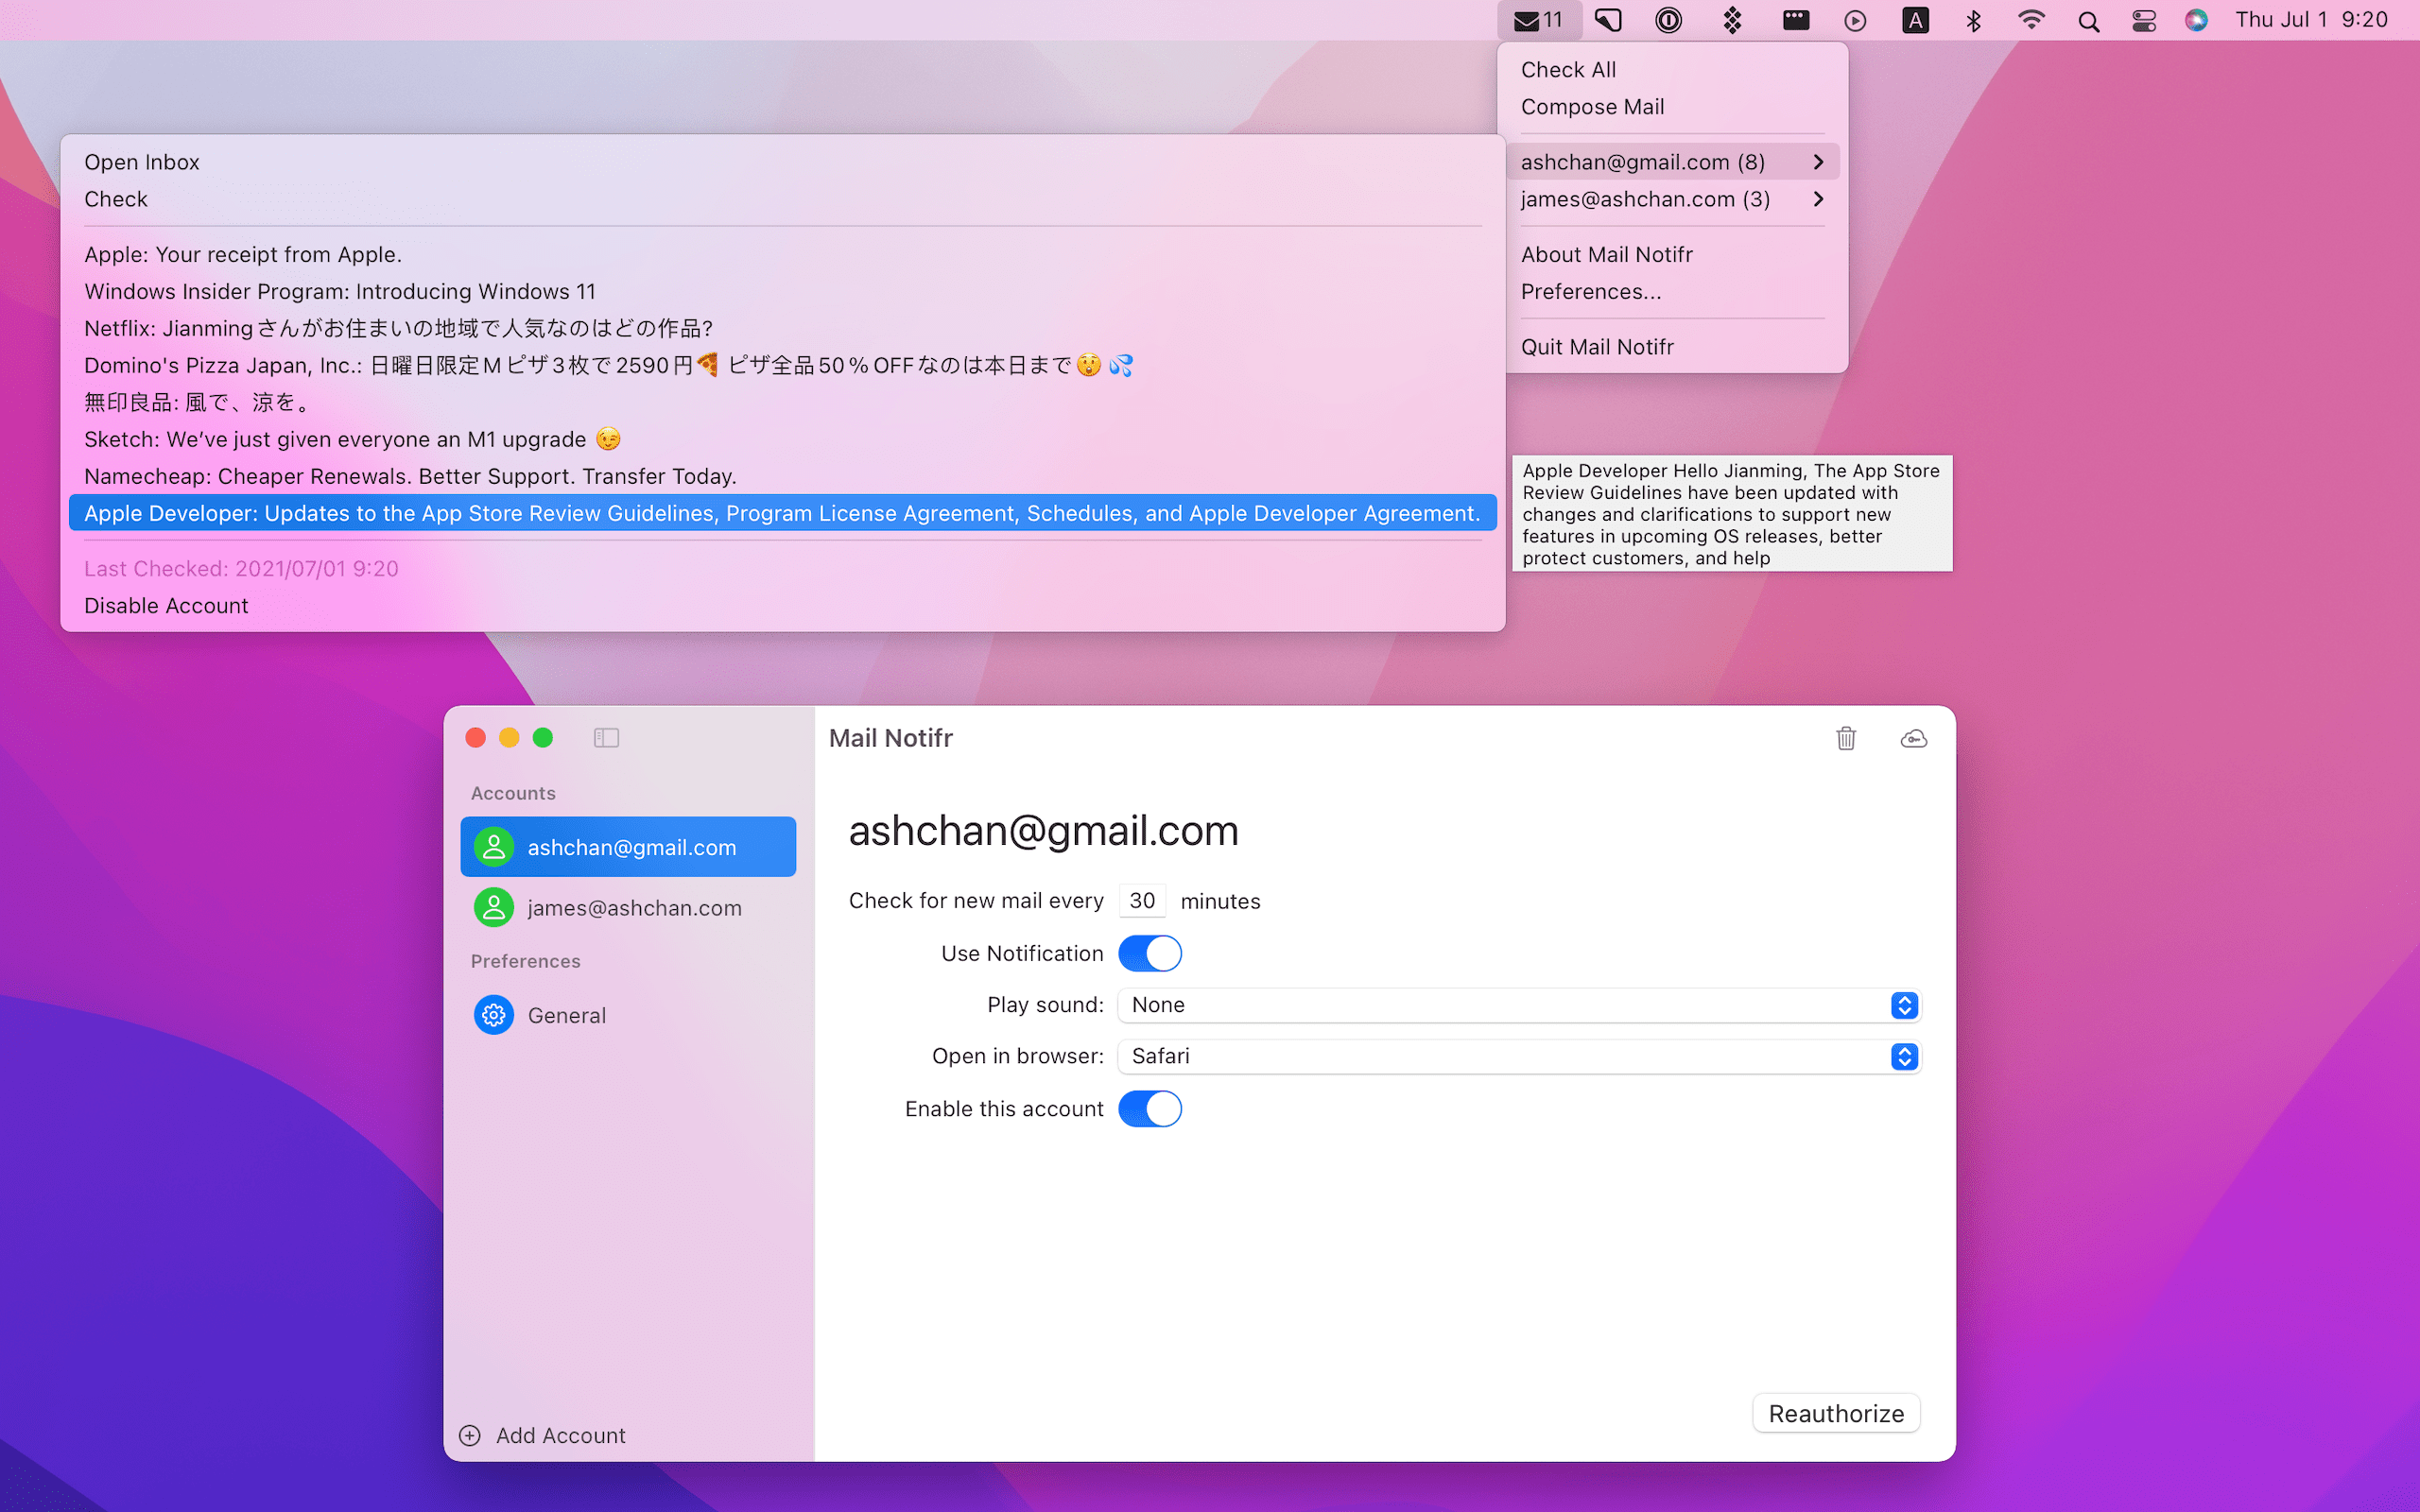This screenshot has height=1512, width=2420.
Task: Toggle the Enable this account switch
Action: click(x=1149, y=1109)
